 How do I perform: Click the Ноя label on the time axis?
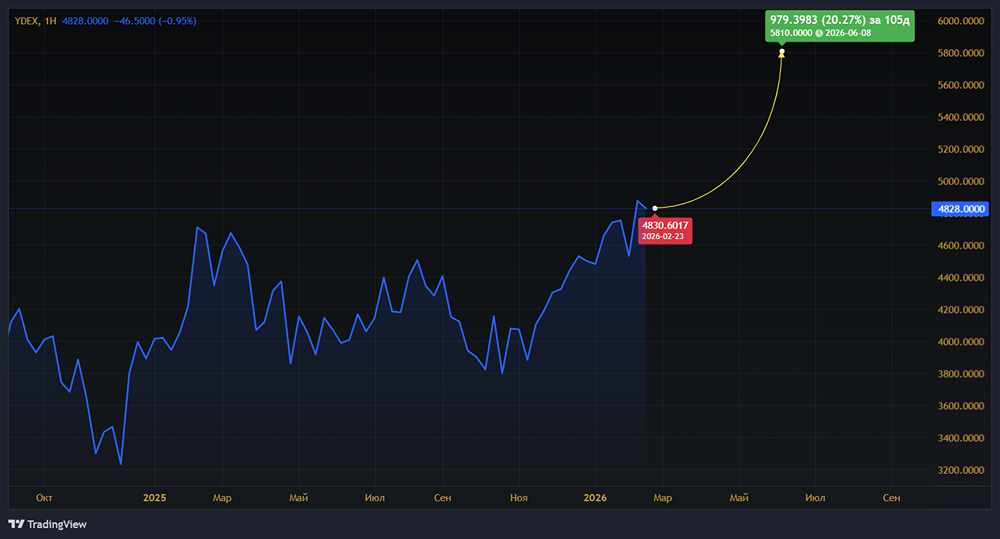[x=518, y=497]
